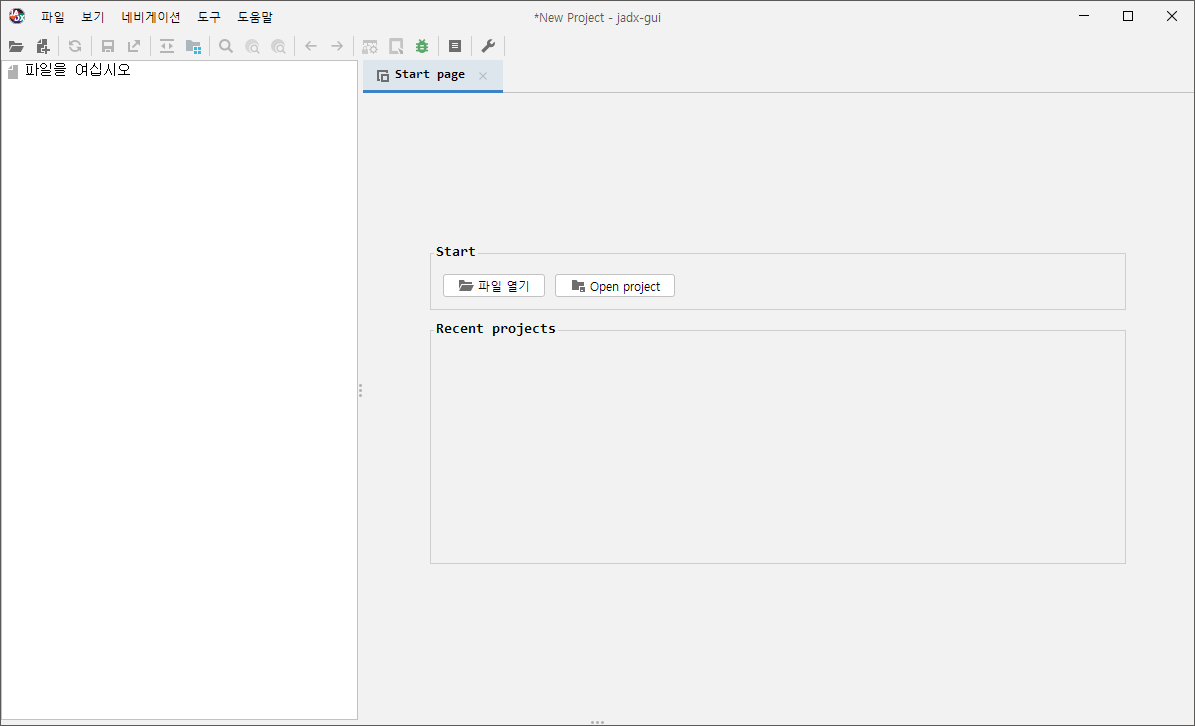The height and width of the screenshot is (726, 1195).
Task: Click the open file folder toolbar icon
Action: [x=16, y=46]
